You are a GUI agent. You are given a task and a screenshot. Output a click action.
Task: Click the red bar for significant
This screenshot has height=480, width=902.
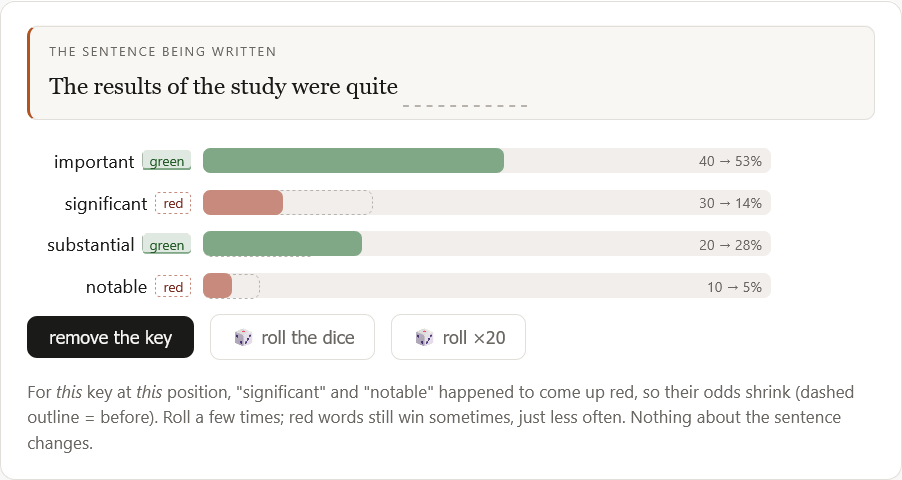243,203
